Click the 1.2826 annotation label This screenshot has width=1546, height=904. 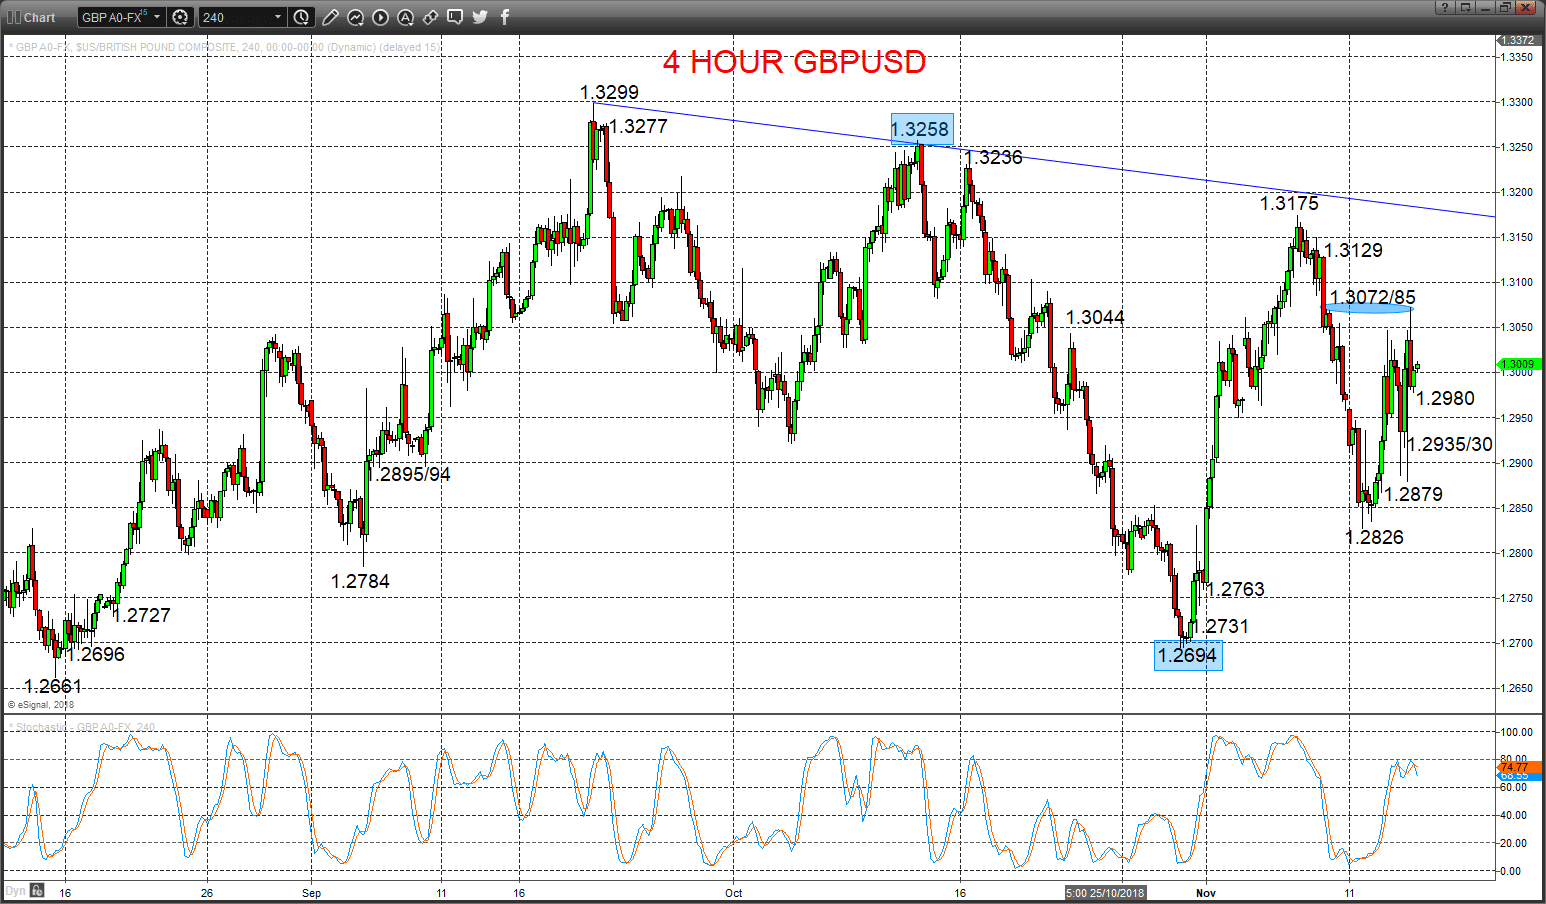click(x=1375, y=537)
